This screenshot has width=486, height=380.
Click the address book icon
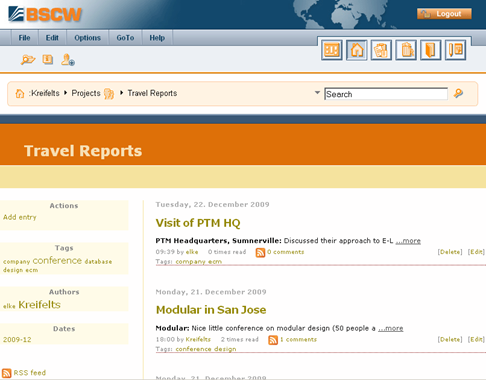tap(431, 50)
